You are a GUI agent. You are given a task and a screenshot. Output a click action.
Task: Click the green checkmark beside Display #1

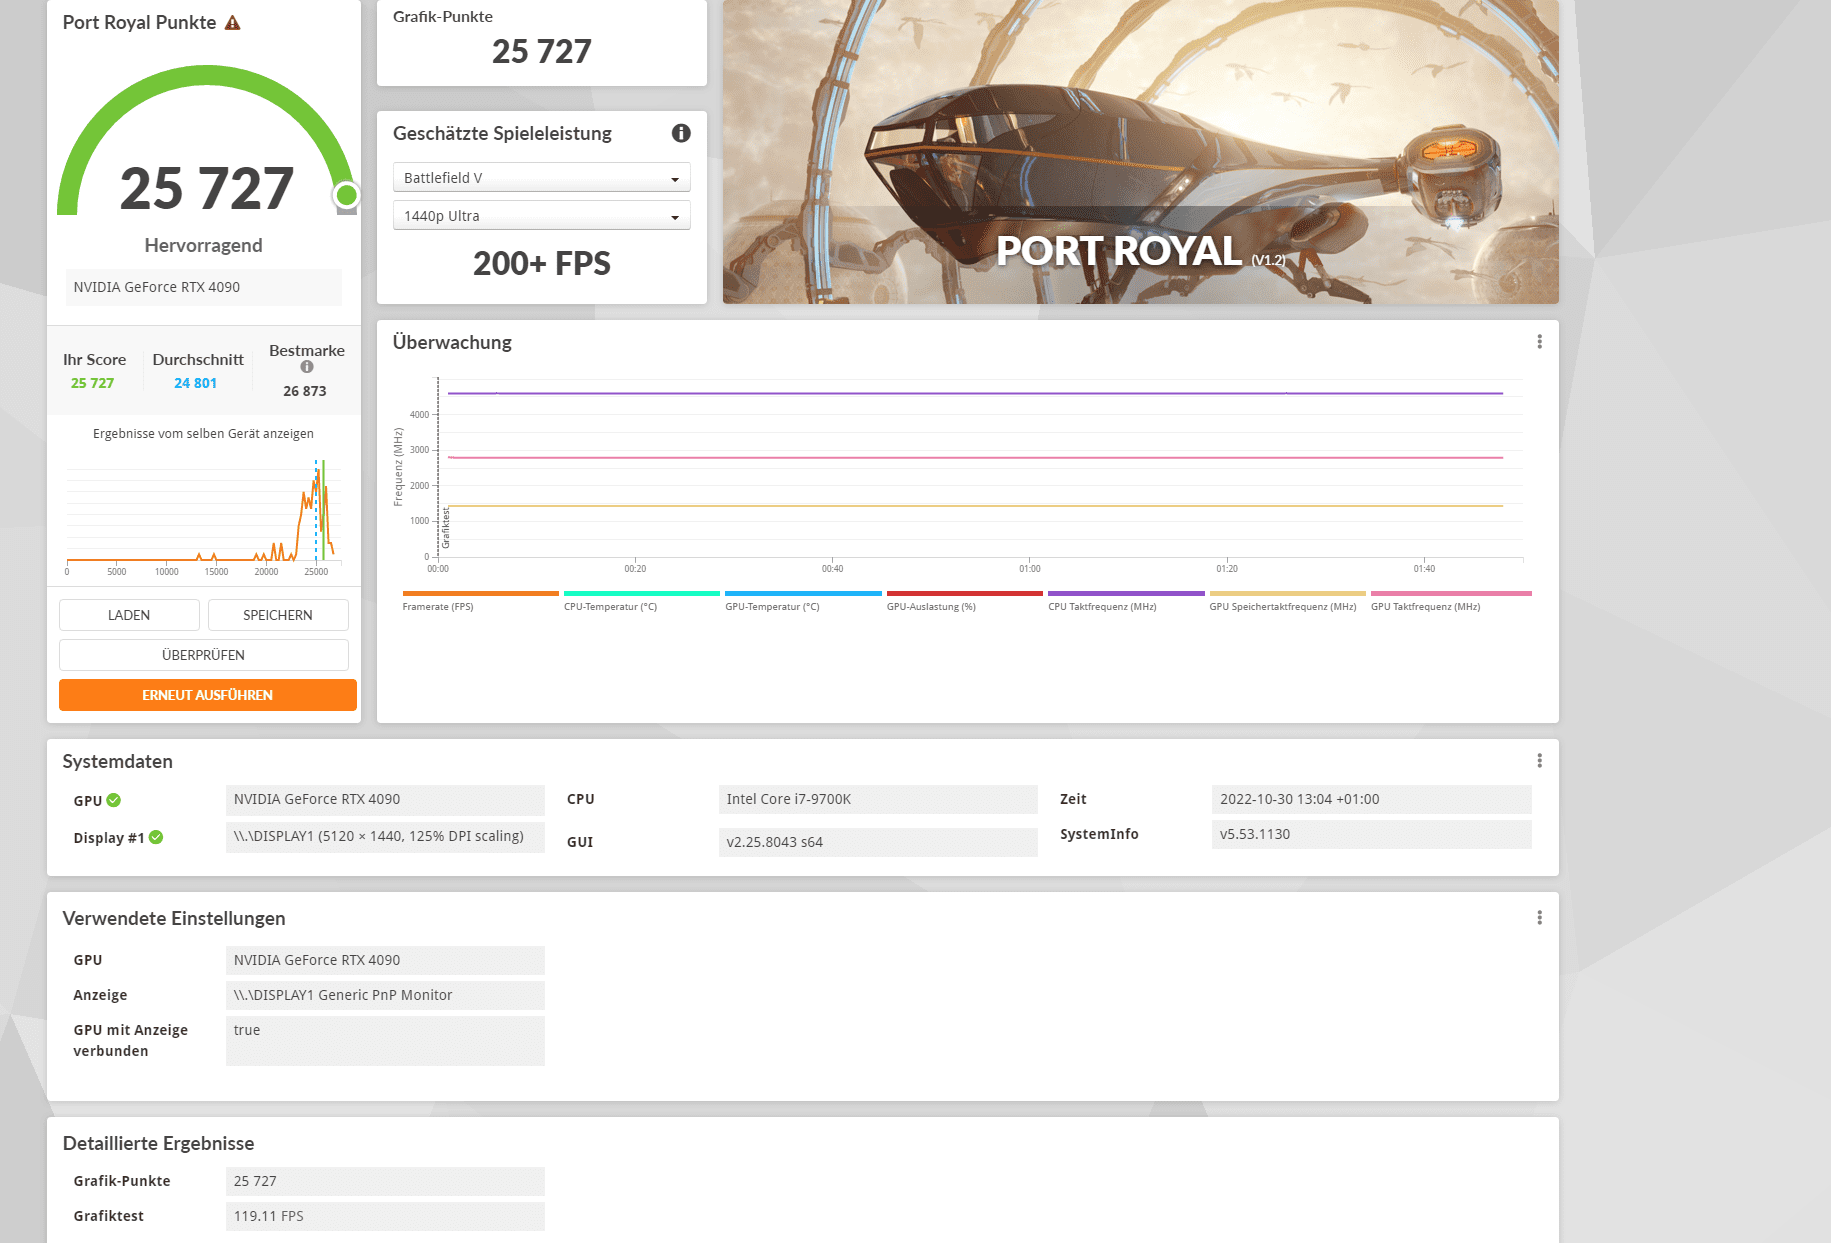click(x=156, y=838)
